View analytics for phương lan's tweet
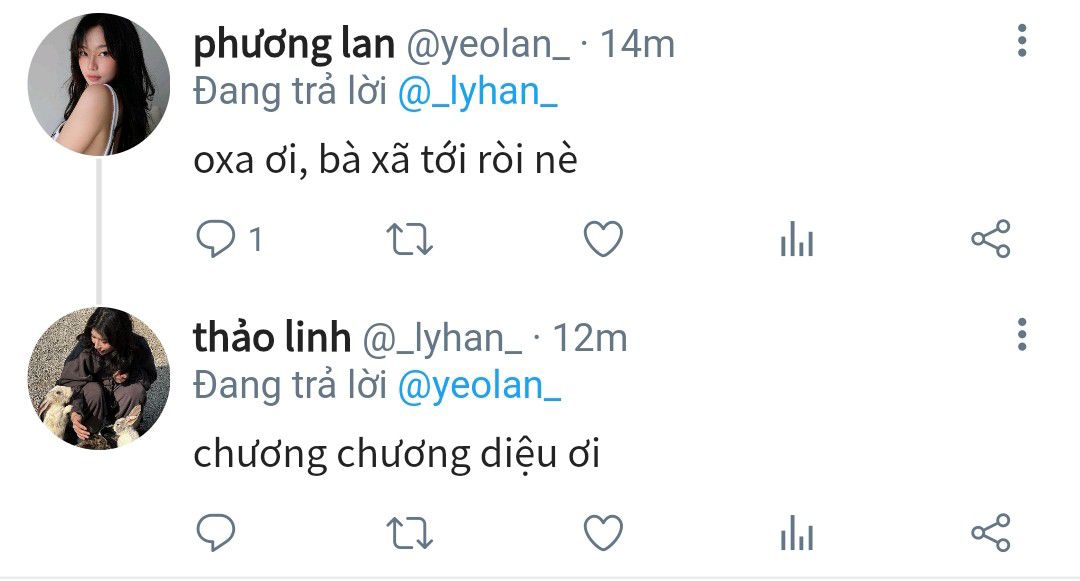 point(797,239)
